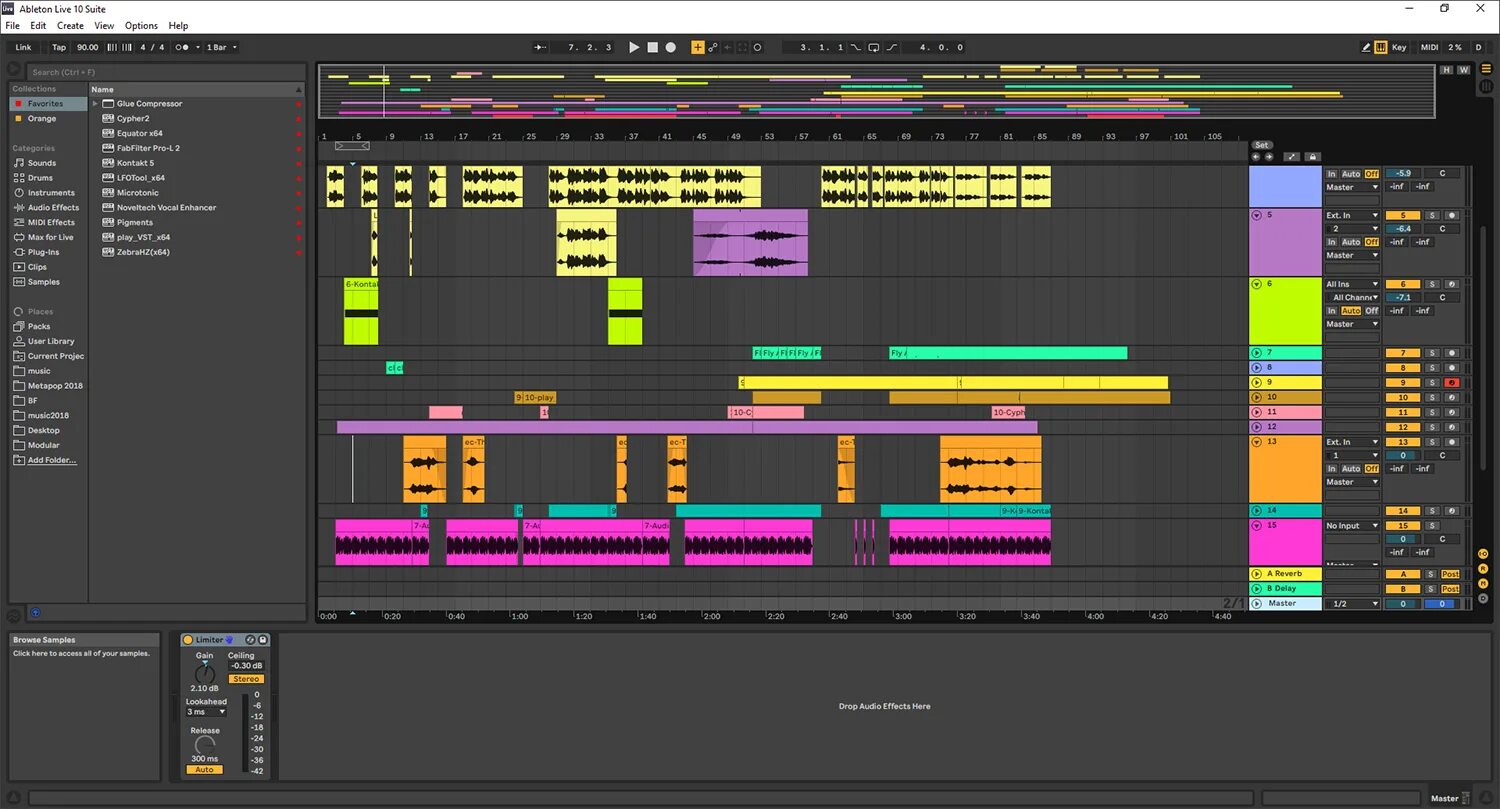The width and height of the screenshot is (1500, 809).
Task: Open the 1 Bar quantization dropdown
Action: pos(222,47)
